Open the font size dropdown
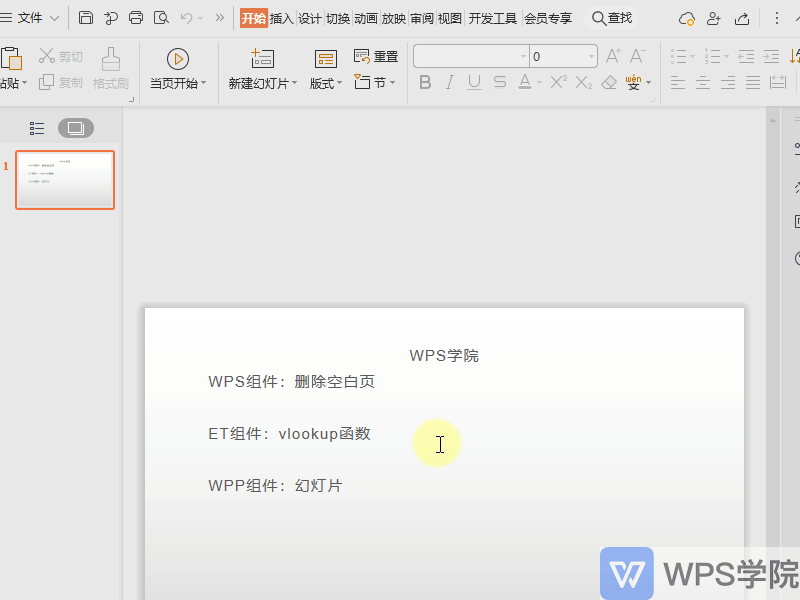This screenshot has height=600, width=800. click(591, 57)
